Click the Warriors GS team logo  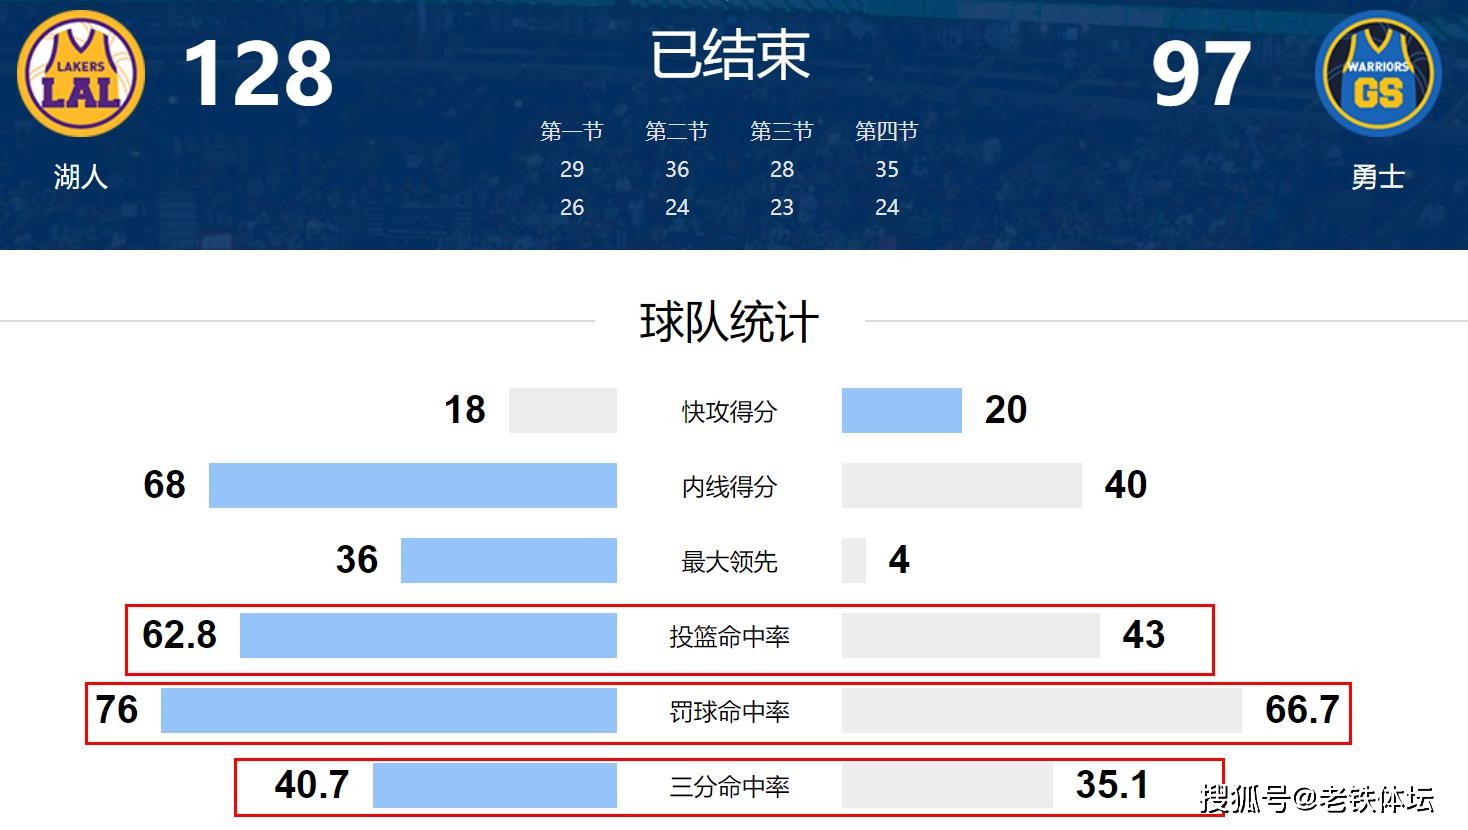[1378, 74]
